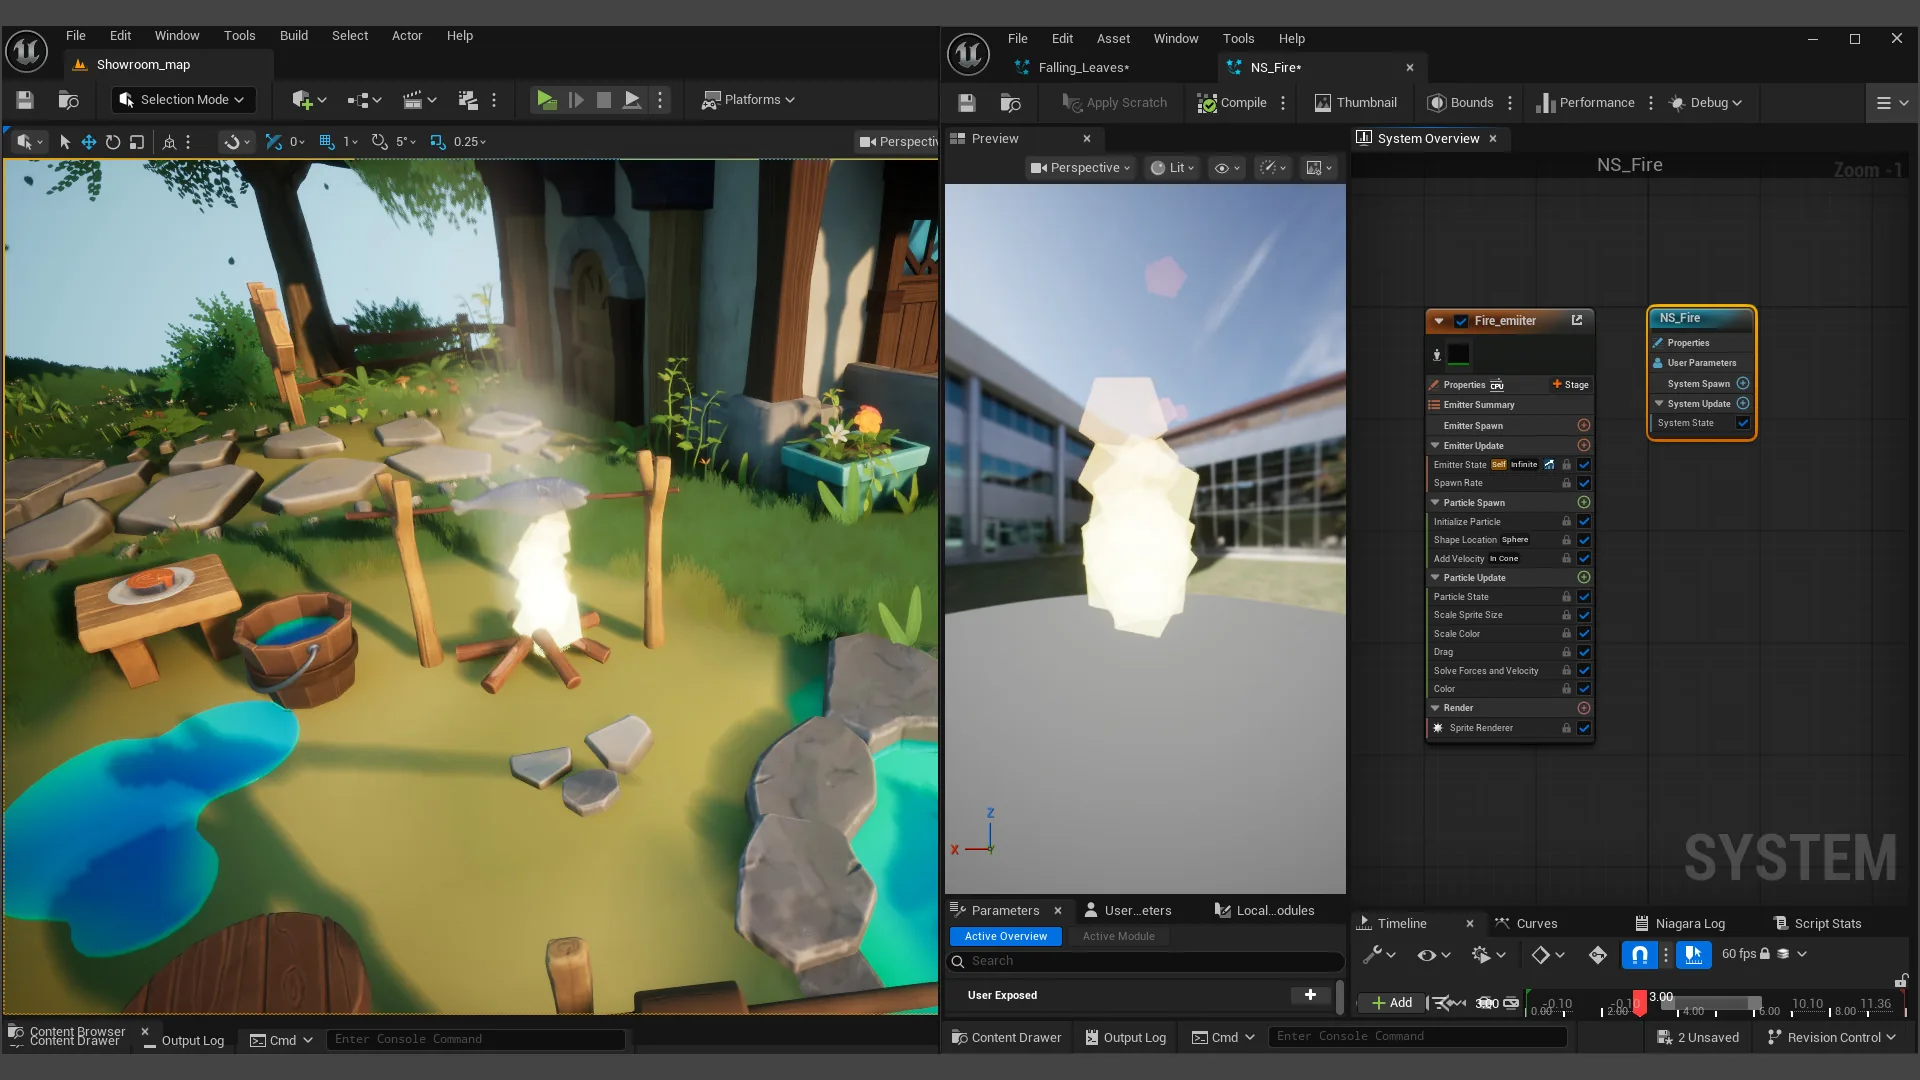Select the Shape Location module row
The width and height of the screenshot is (1920, 1080).
click(1510, 540)
